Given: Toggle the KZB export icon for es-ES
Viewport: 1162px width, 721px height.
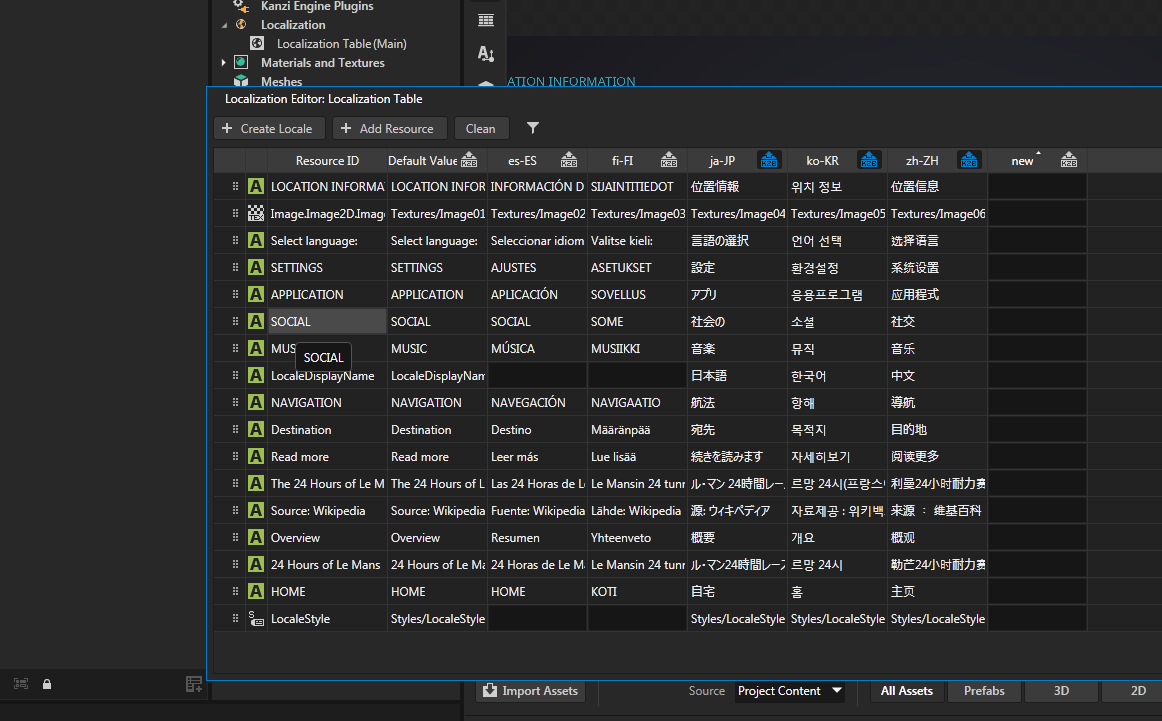Looking at the screenshot, I should pos(569,160).
